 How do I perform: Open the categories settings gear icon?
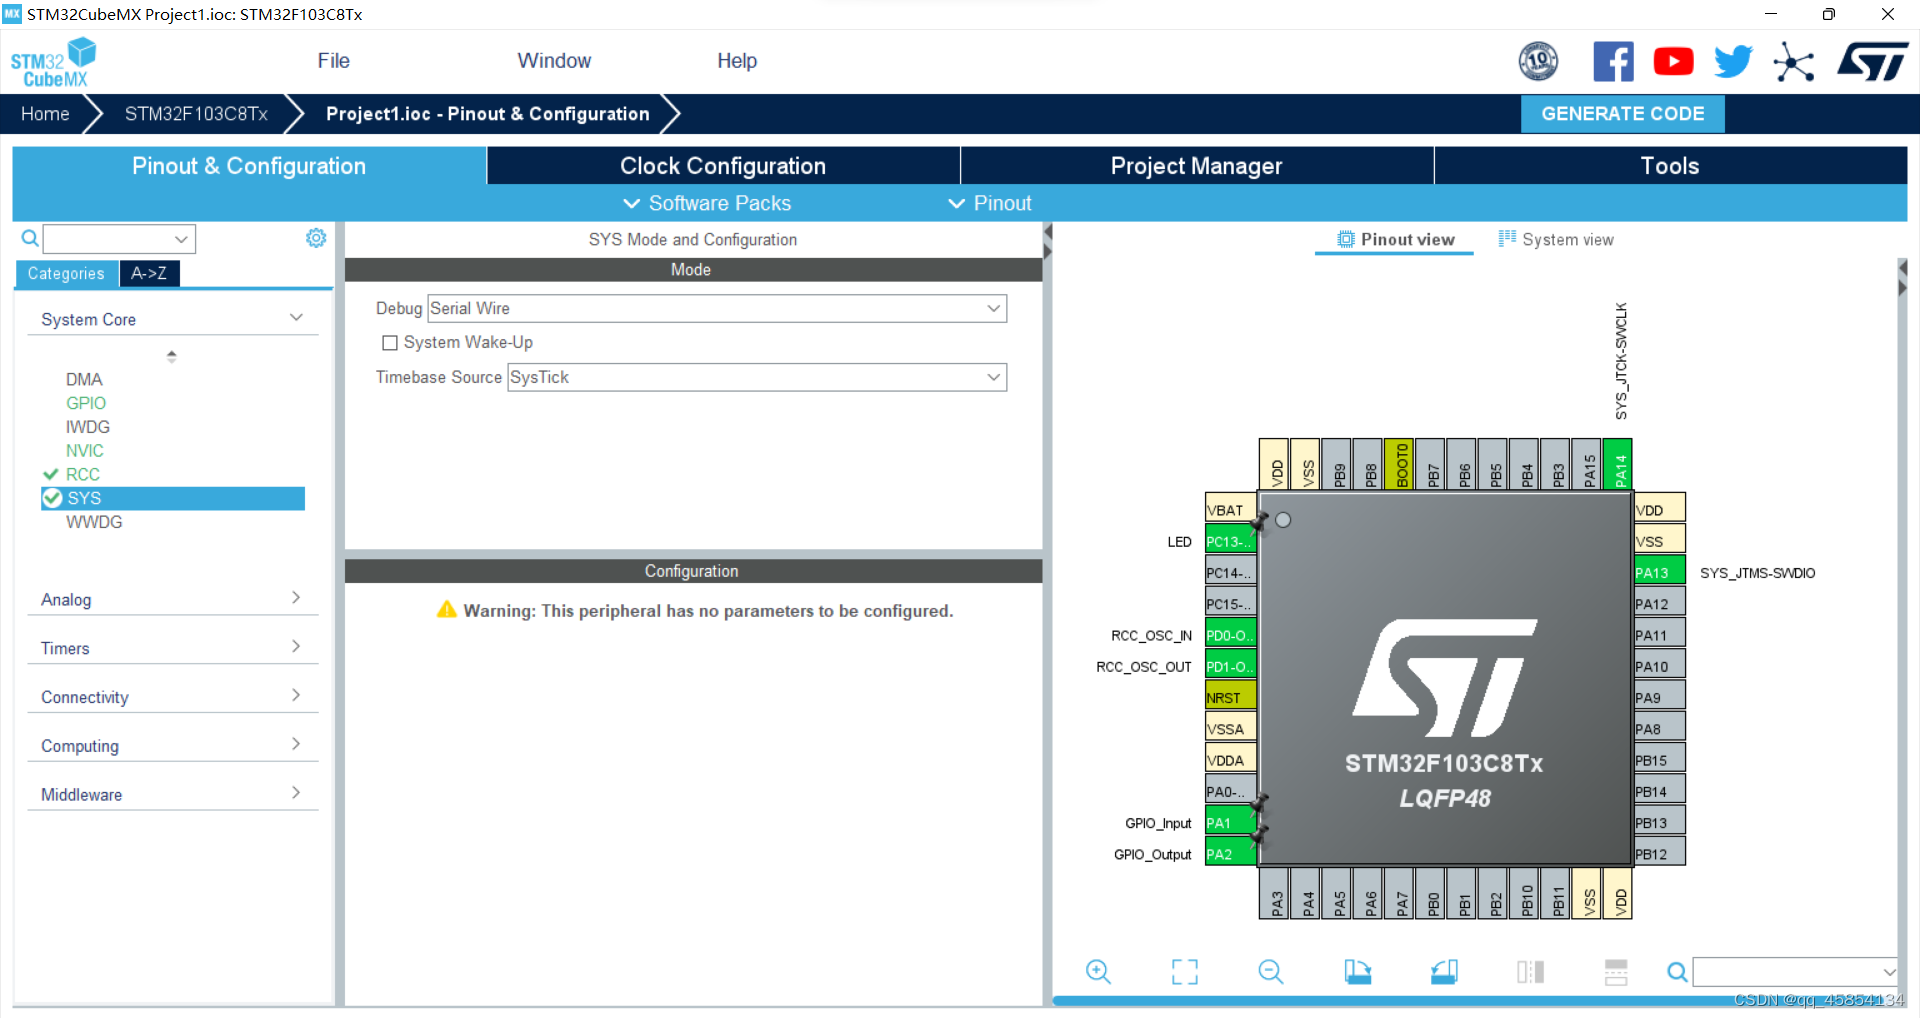coord(316,238)
